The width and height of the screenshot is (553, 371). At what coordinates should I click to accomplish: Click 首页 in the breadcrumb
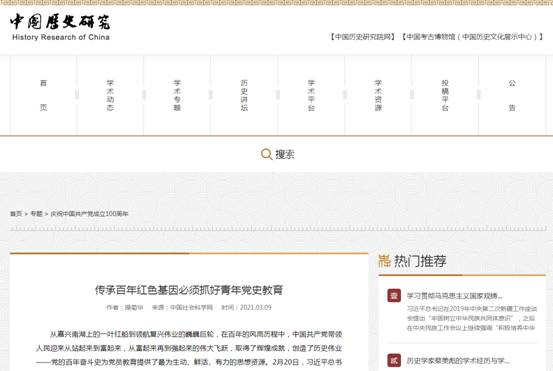tap(16, 214)
